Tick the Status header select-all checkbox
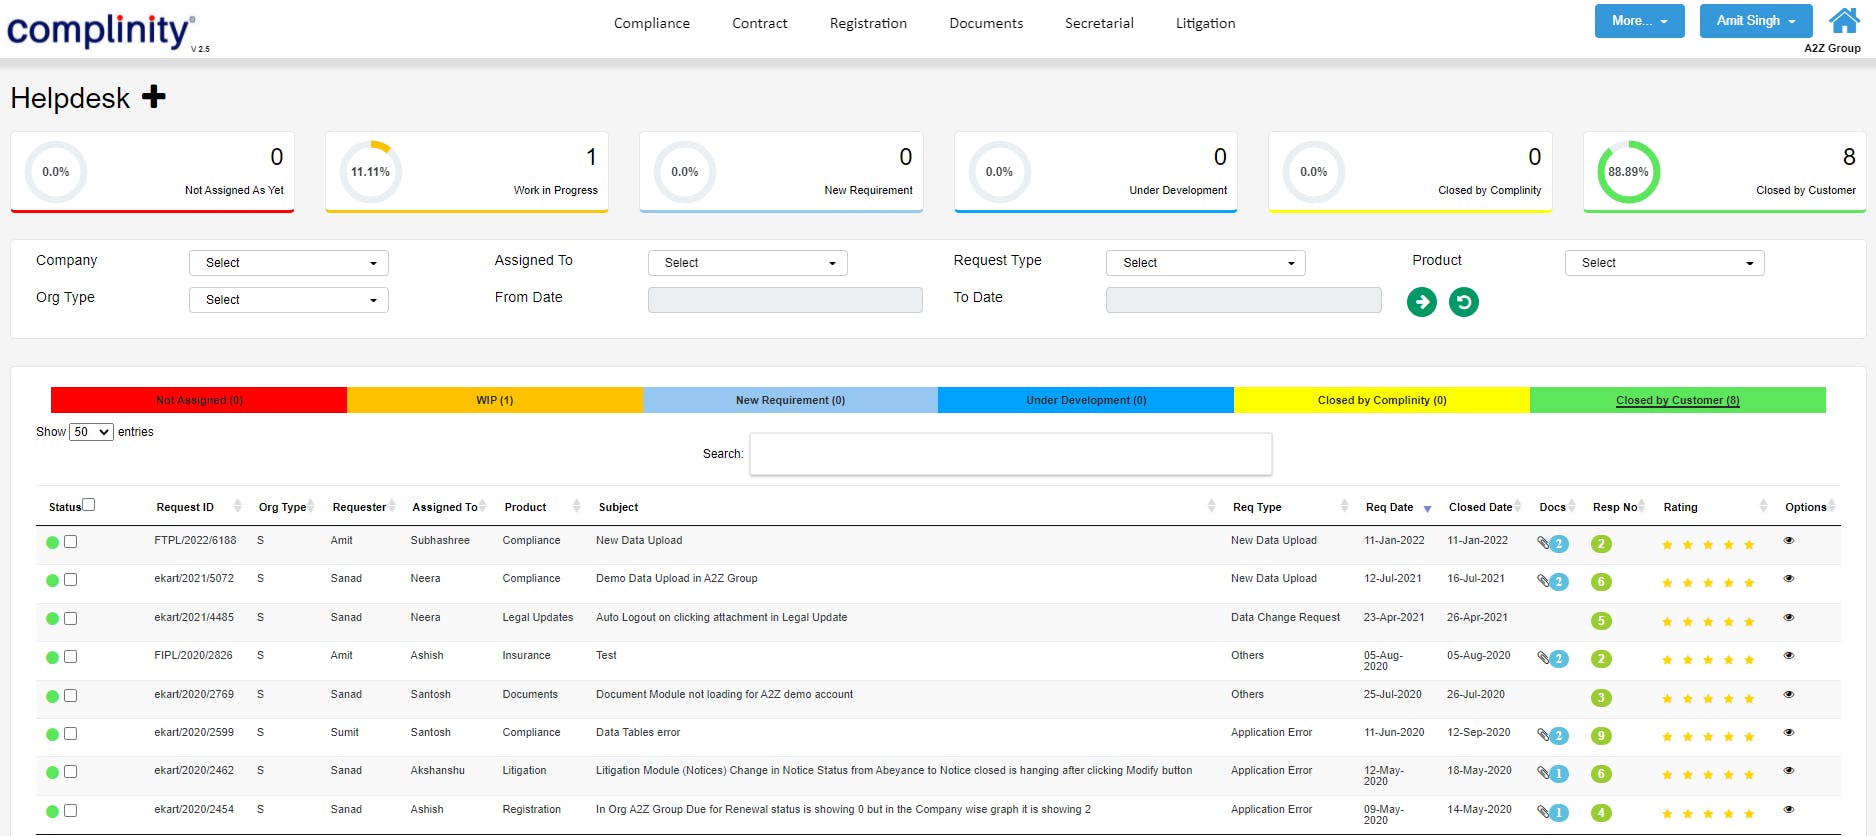The width and height of the screenshot is (1876, 836). [89, 505]
